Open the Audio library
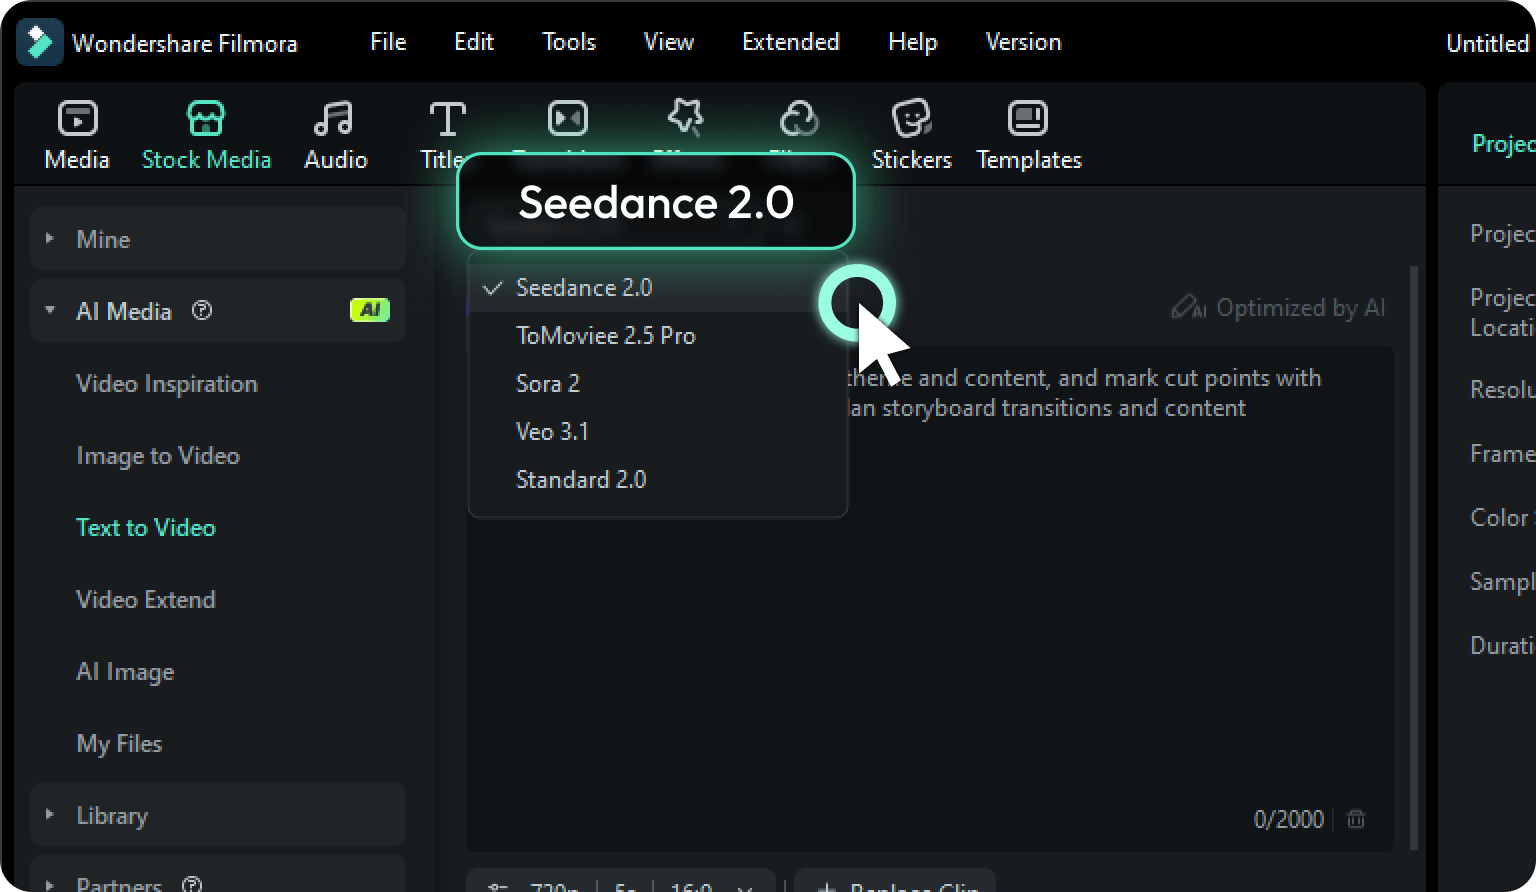The height and width of the screenshot is (892, 1536). (335, 133)
